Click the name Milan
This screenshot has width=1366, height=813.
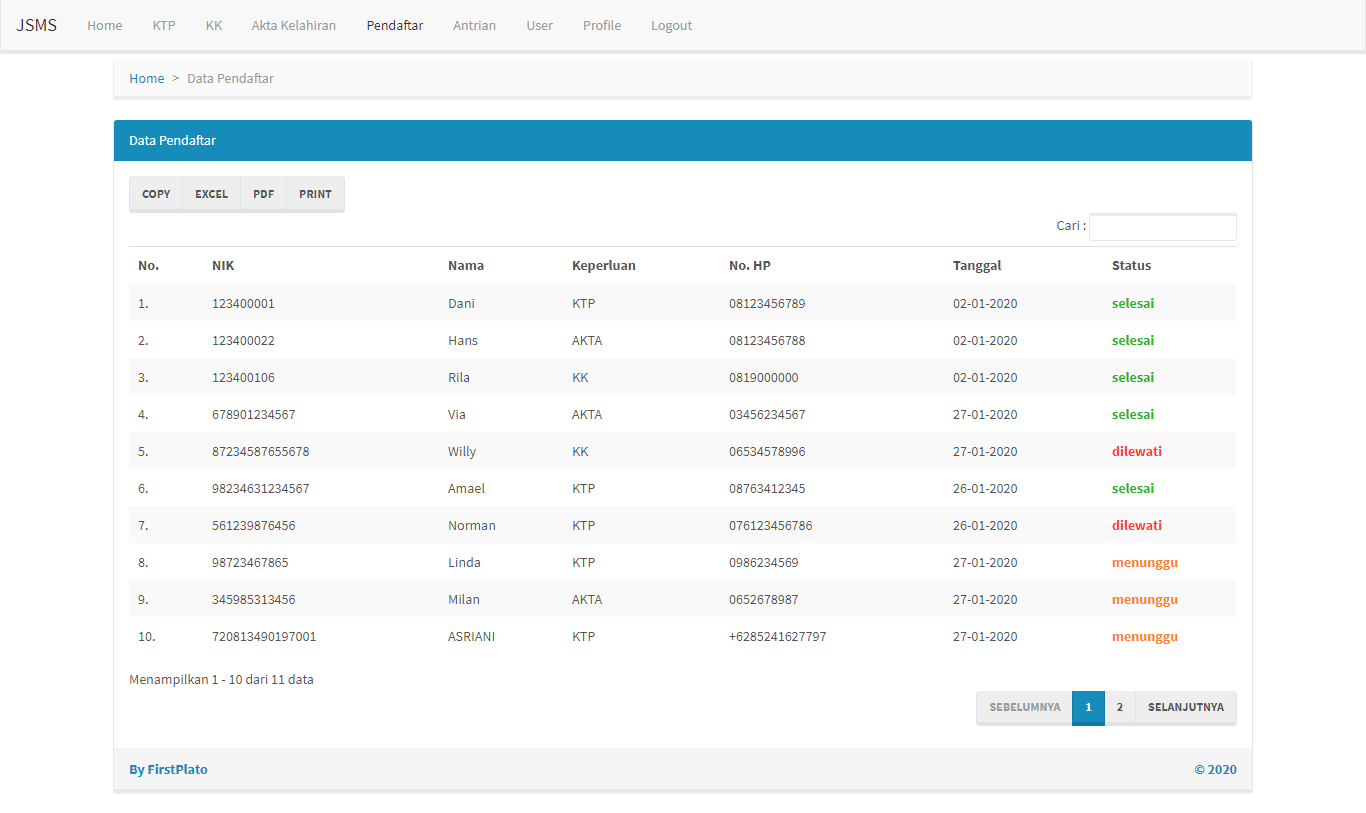(x=464, y=599)
